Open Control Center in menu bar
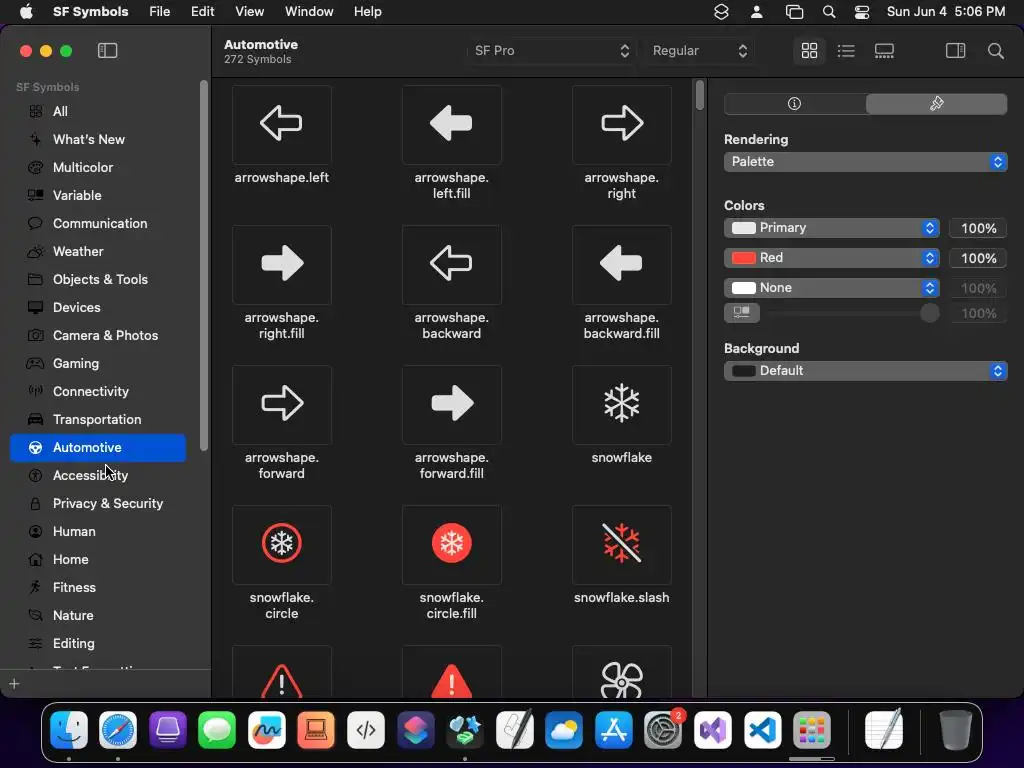Screen dimensions: 1024x768 click(861, 12)
